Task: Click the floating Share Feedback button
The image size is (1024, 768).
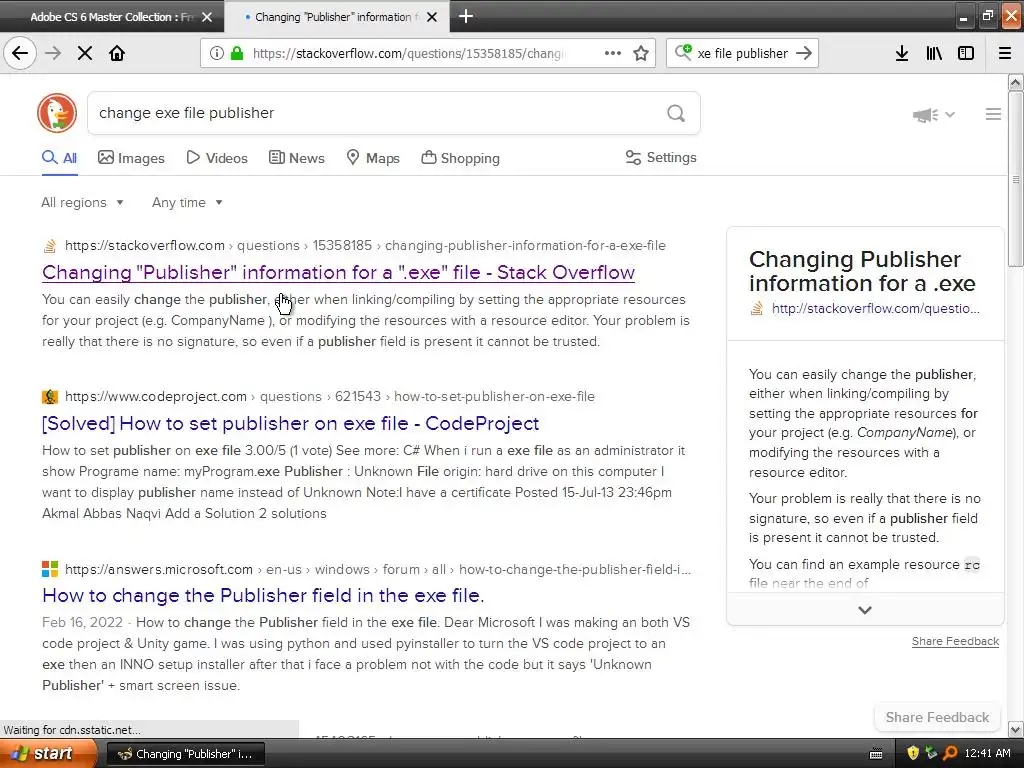Action: pos(937,717)
